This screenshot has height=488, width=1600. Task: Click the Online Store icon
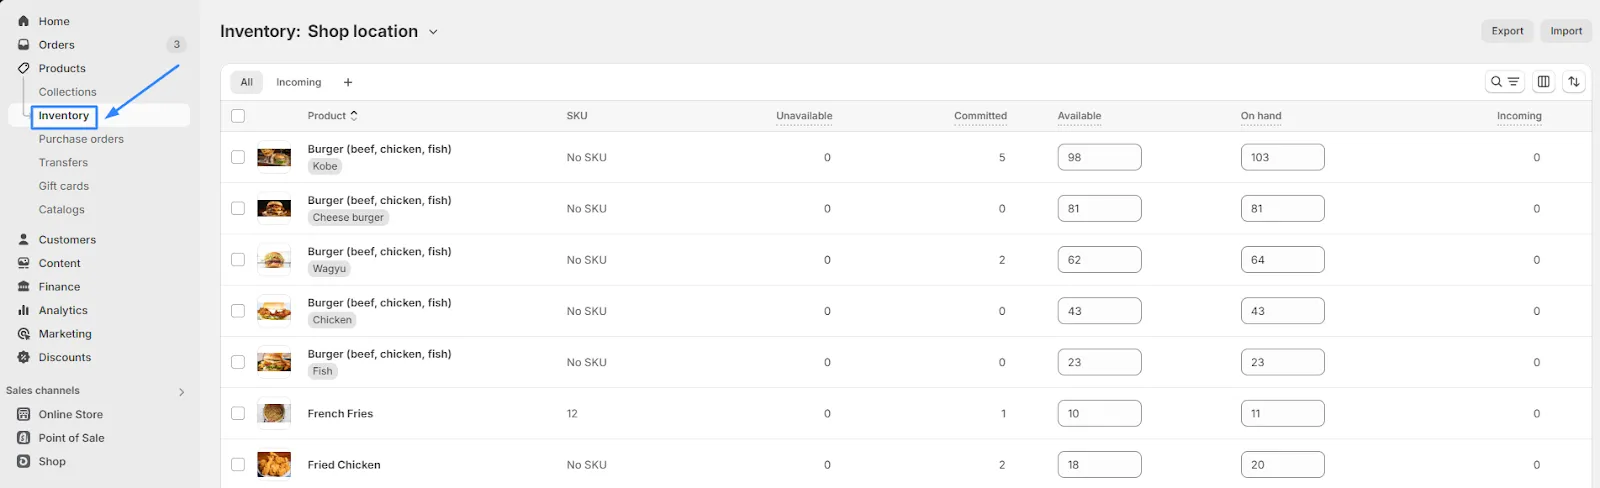pos(24,414)
